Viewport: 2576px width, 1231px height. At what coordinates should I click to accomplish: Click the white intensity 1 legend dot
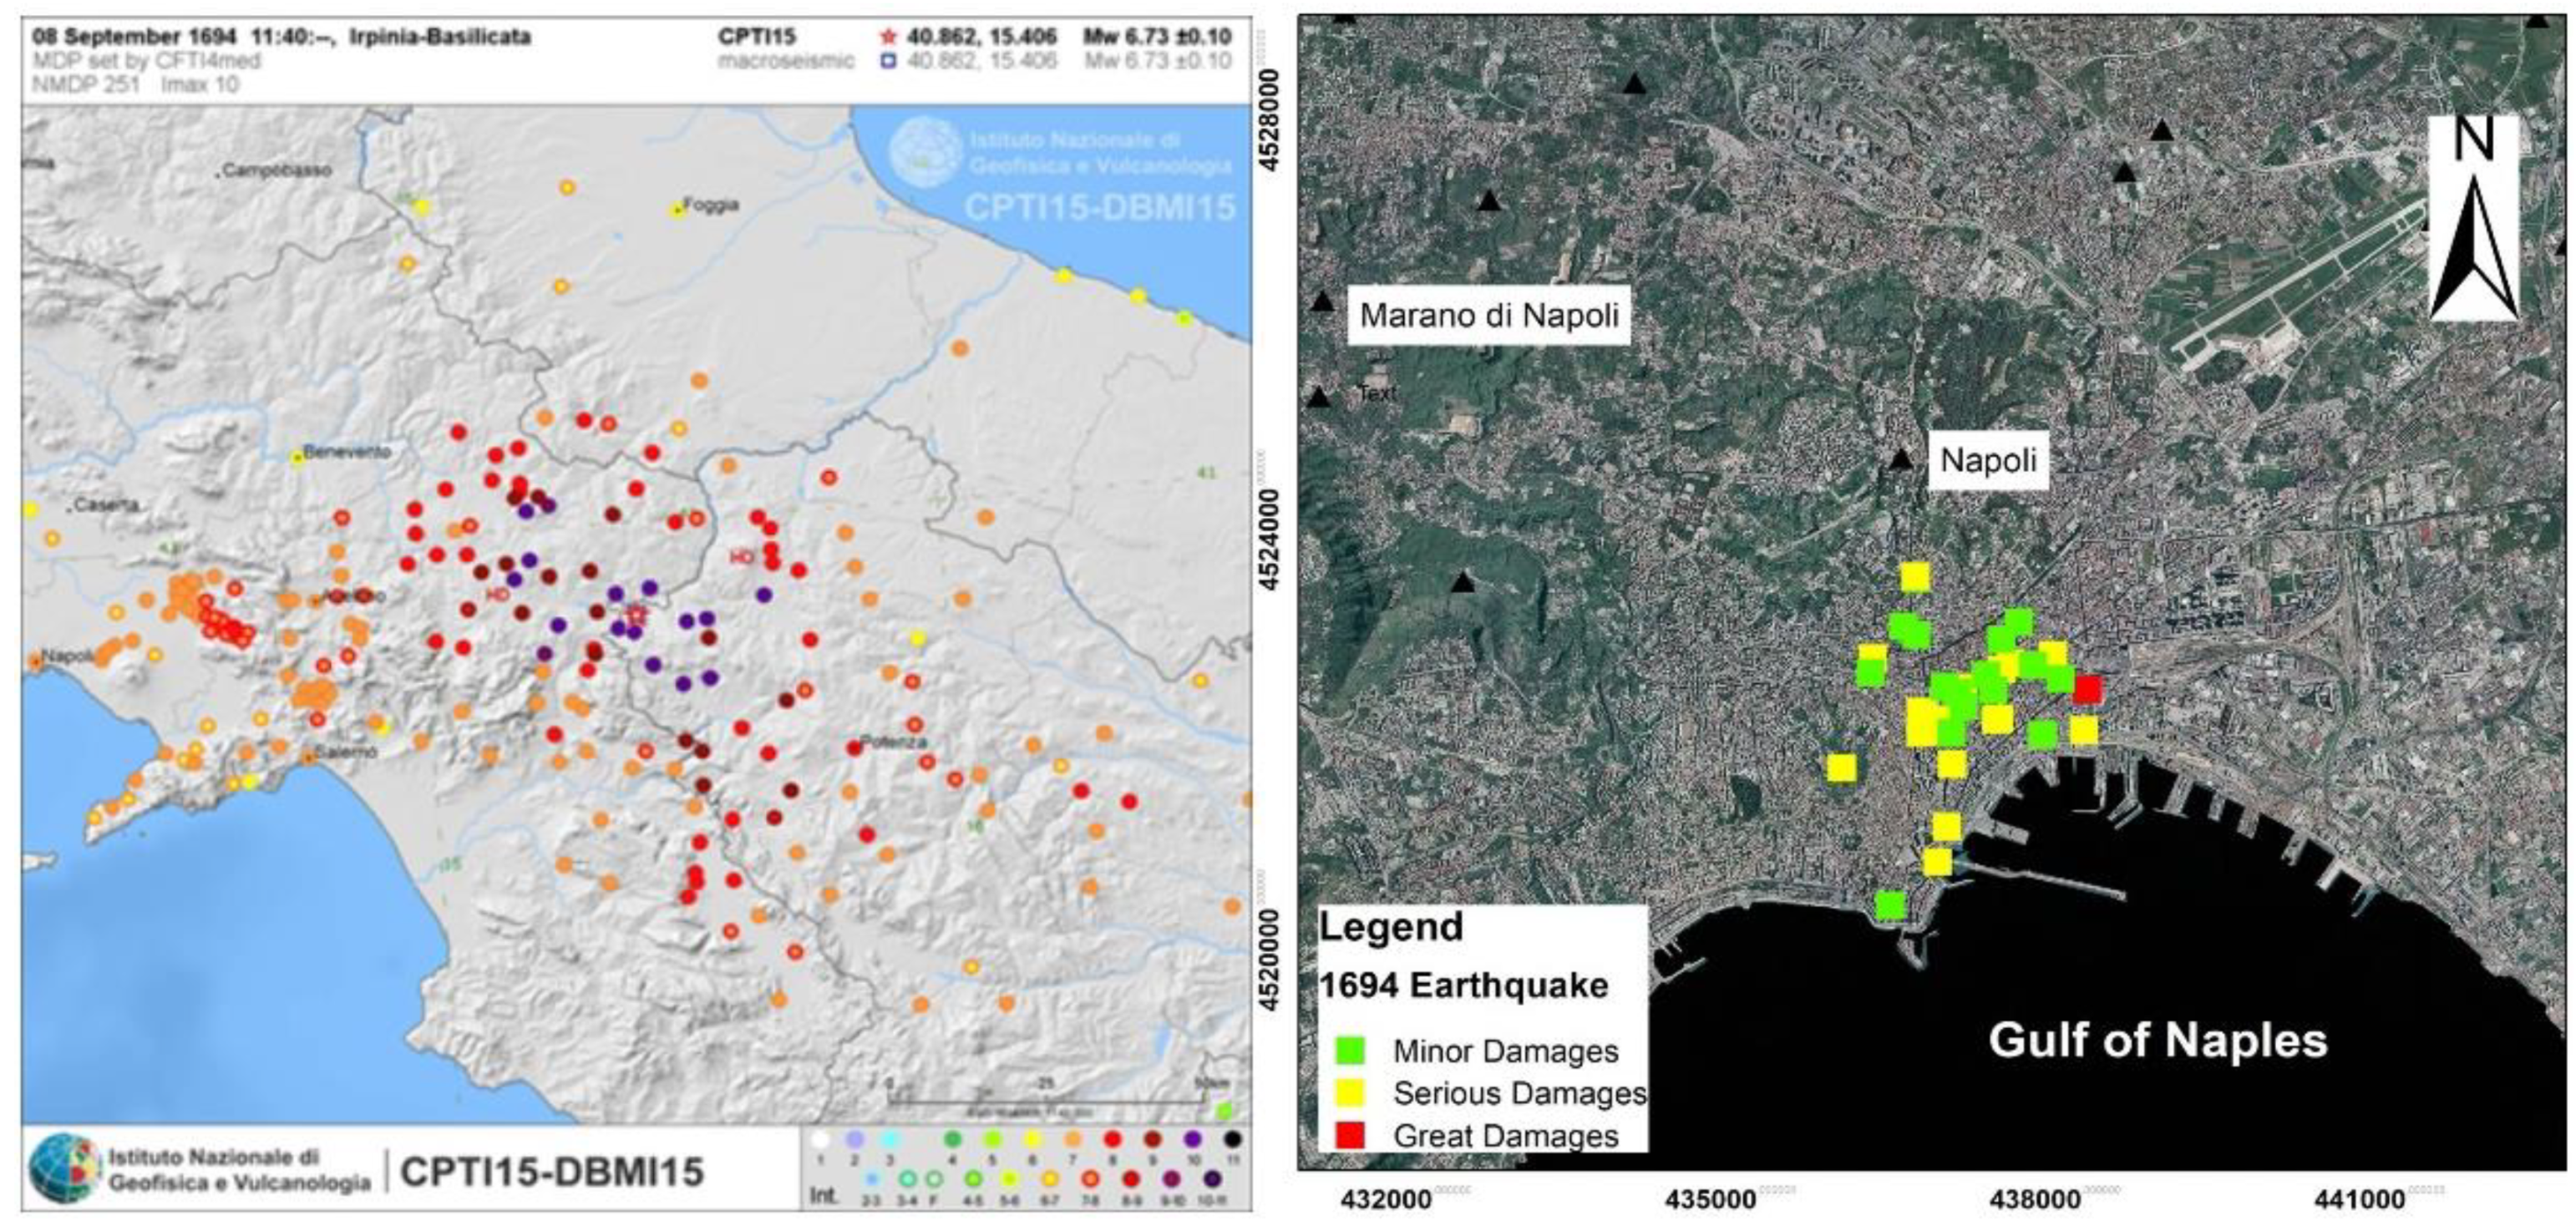tap(820, 1139)
